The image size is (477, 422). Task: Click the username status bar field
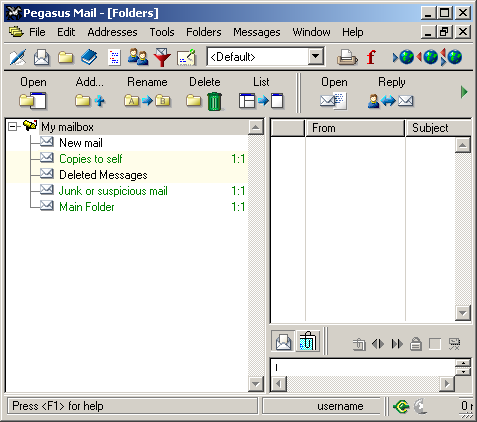click(x=322, y=406)
